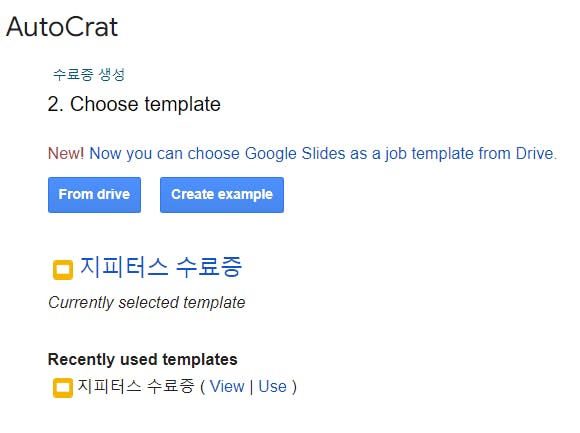Click the red New! label

click(66, 153)
